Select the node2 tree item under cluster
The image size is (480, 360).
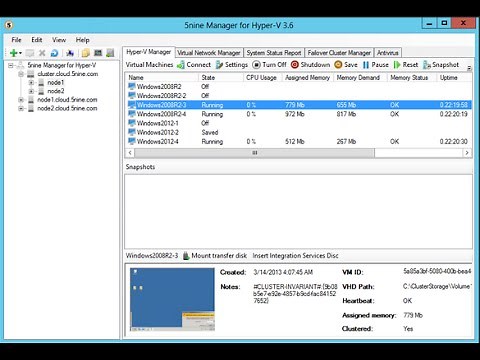pyautogui.click(x=56, y=91)
